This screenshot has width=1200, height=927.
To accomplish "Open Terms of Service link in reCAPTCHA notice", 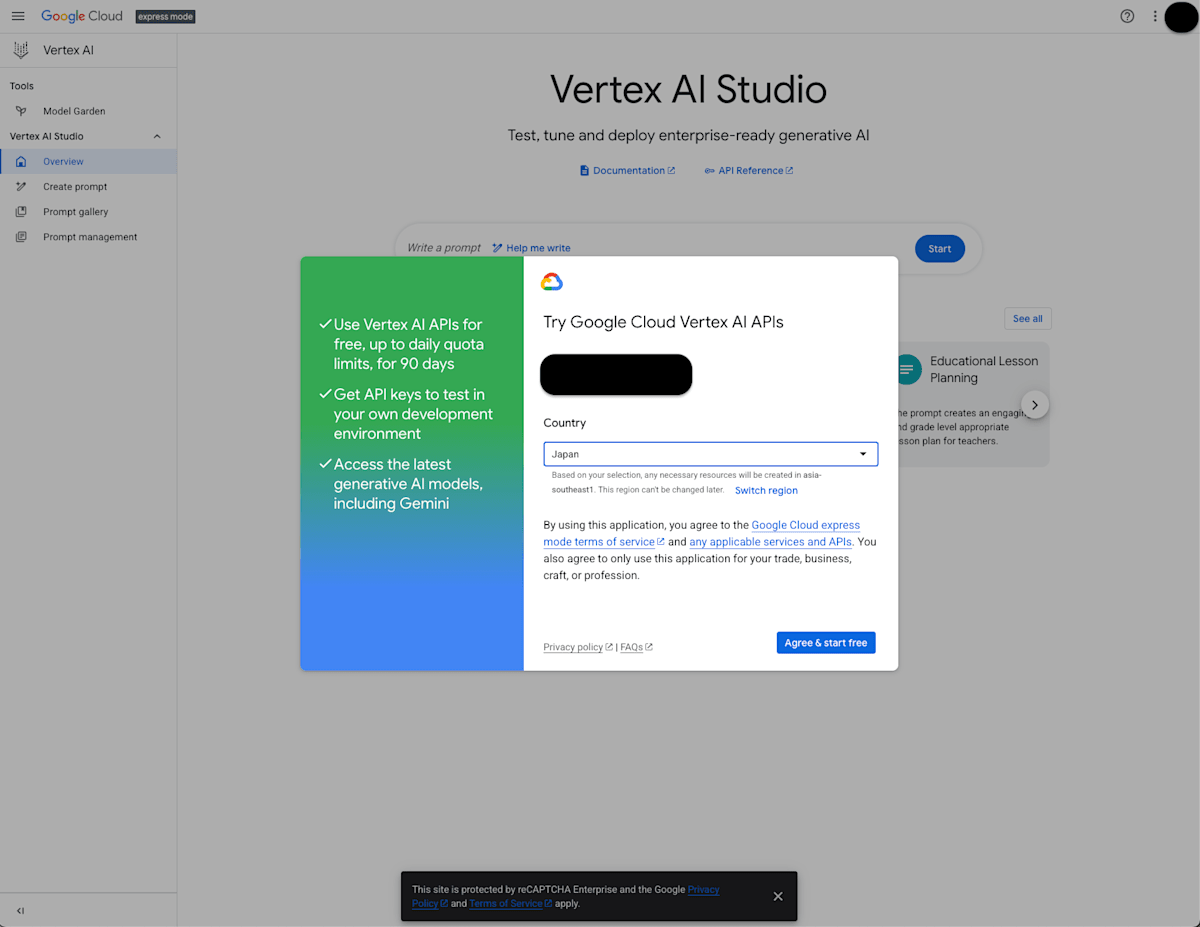I will (510, 904).
